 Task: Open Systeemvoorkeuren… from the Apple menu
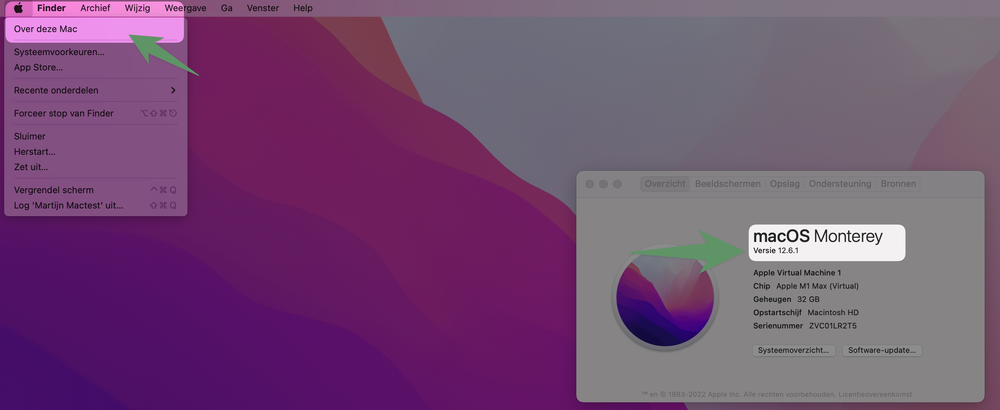[96, 52]
